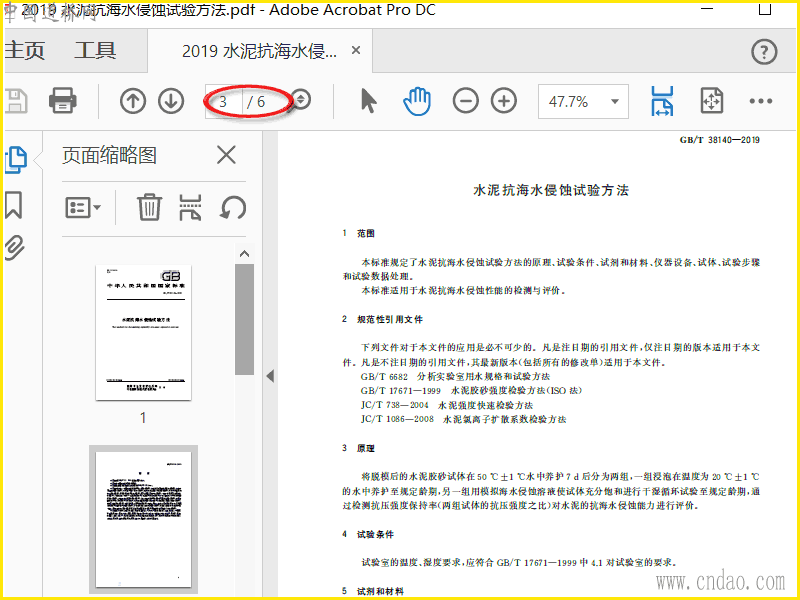Click the fit full page icon
Screen dimensions: 800x600
pos(712,101)
